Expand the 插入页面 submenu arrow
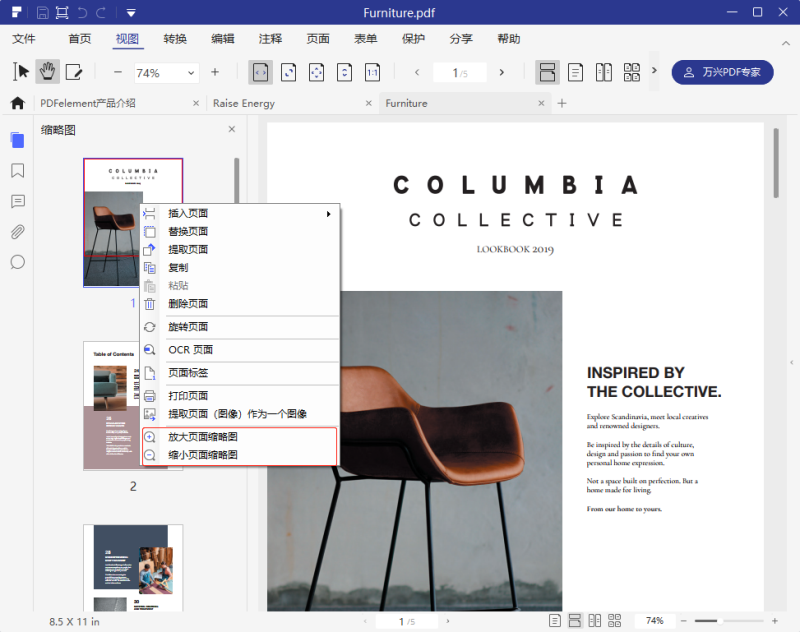 point(329,214)
